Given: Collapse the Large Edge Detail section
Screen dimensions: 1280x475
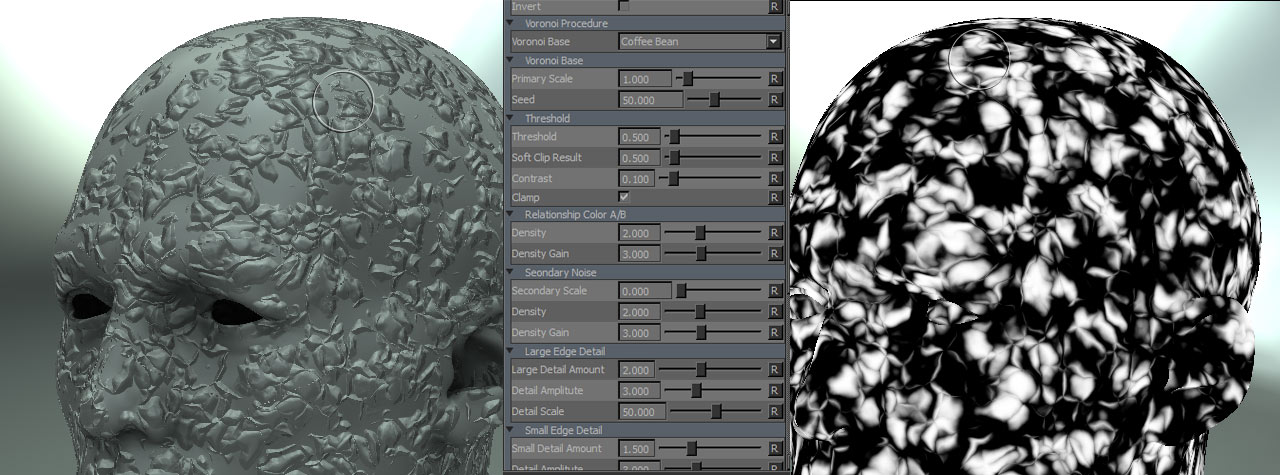Looking at the screenshot, I should click(x=517, y=351).
